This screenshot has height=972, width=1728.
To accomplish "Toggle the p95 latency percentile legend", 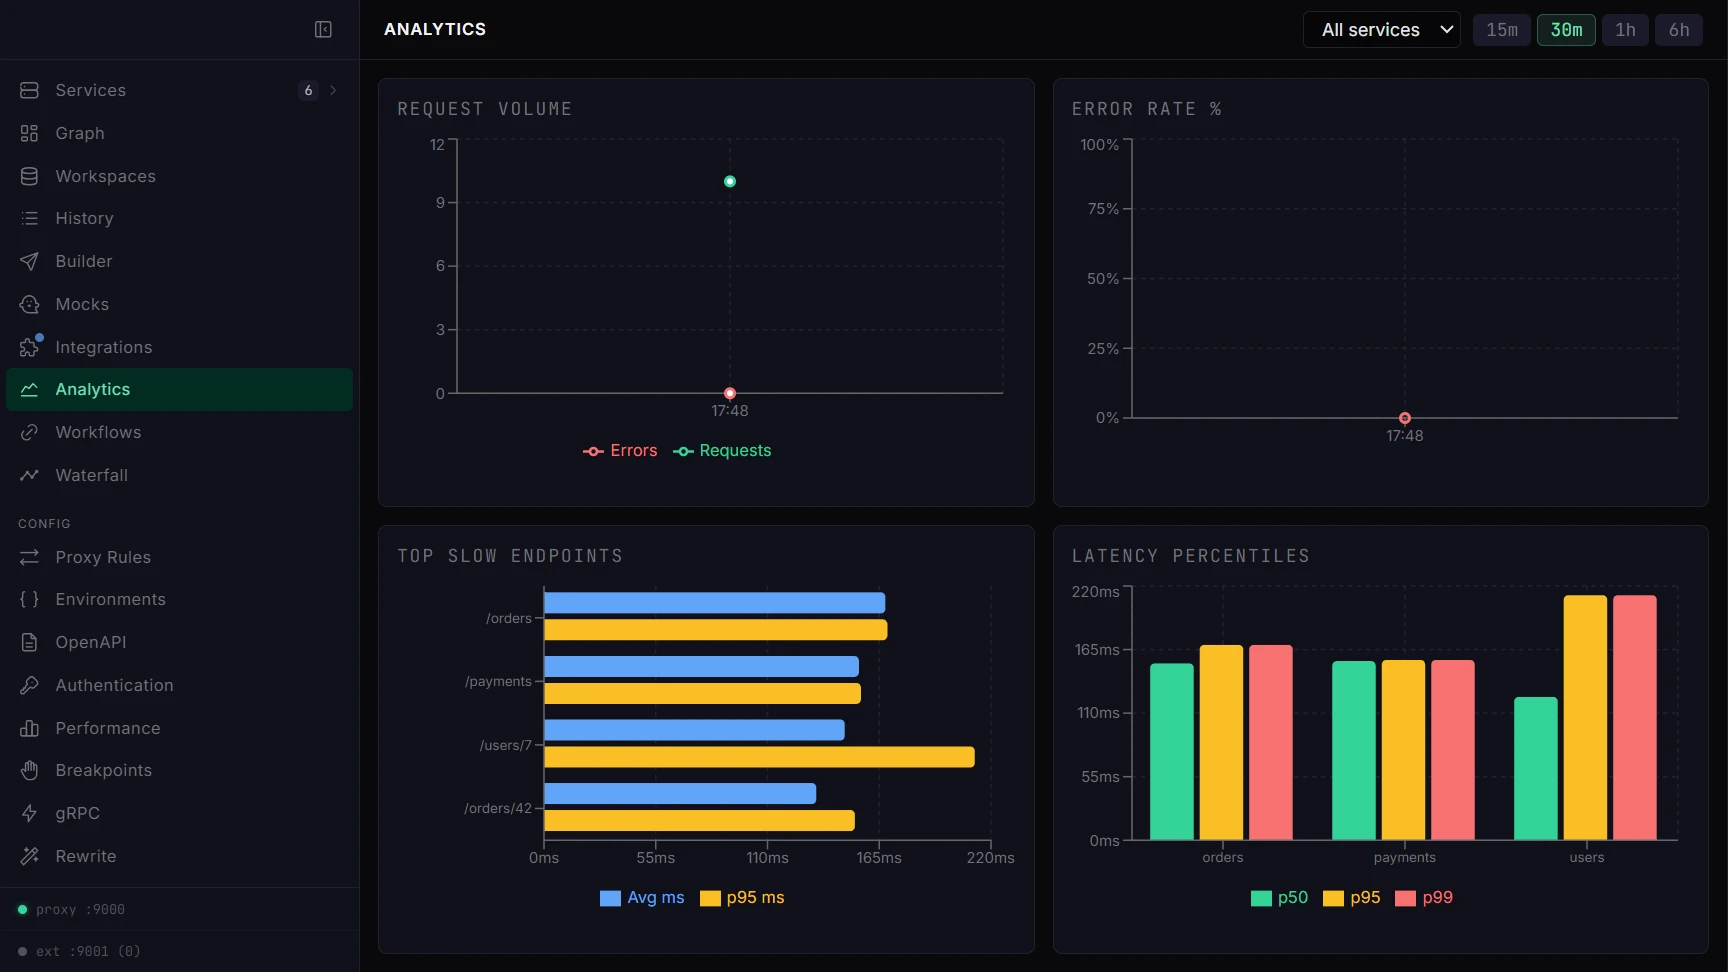I will pos(1351,898).
